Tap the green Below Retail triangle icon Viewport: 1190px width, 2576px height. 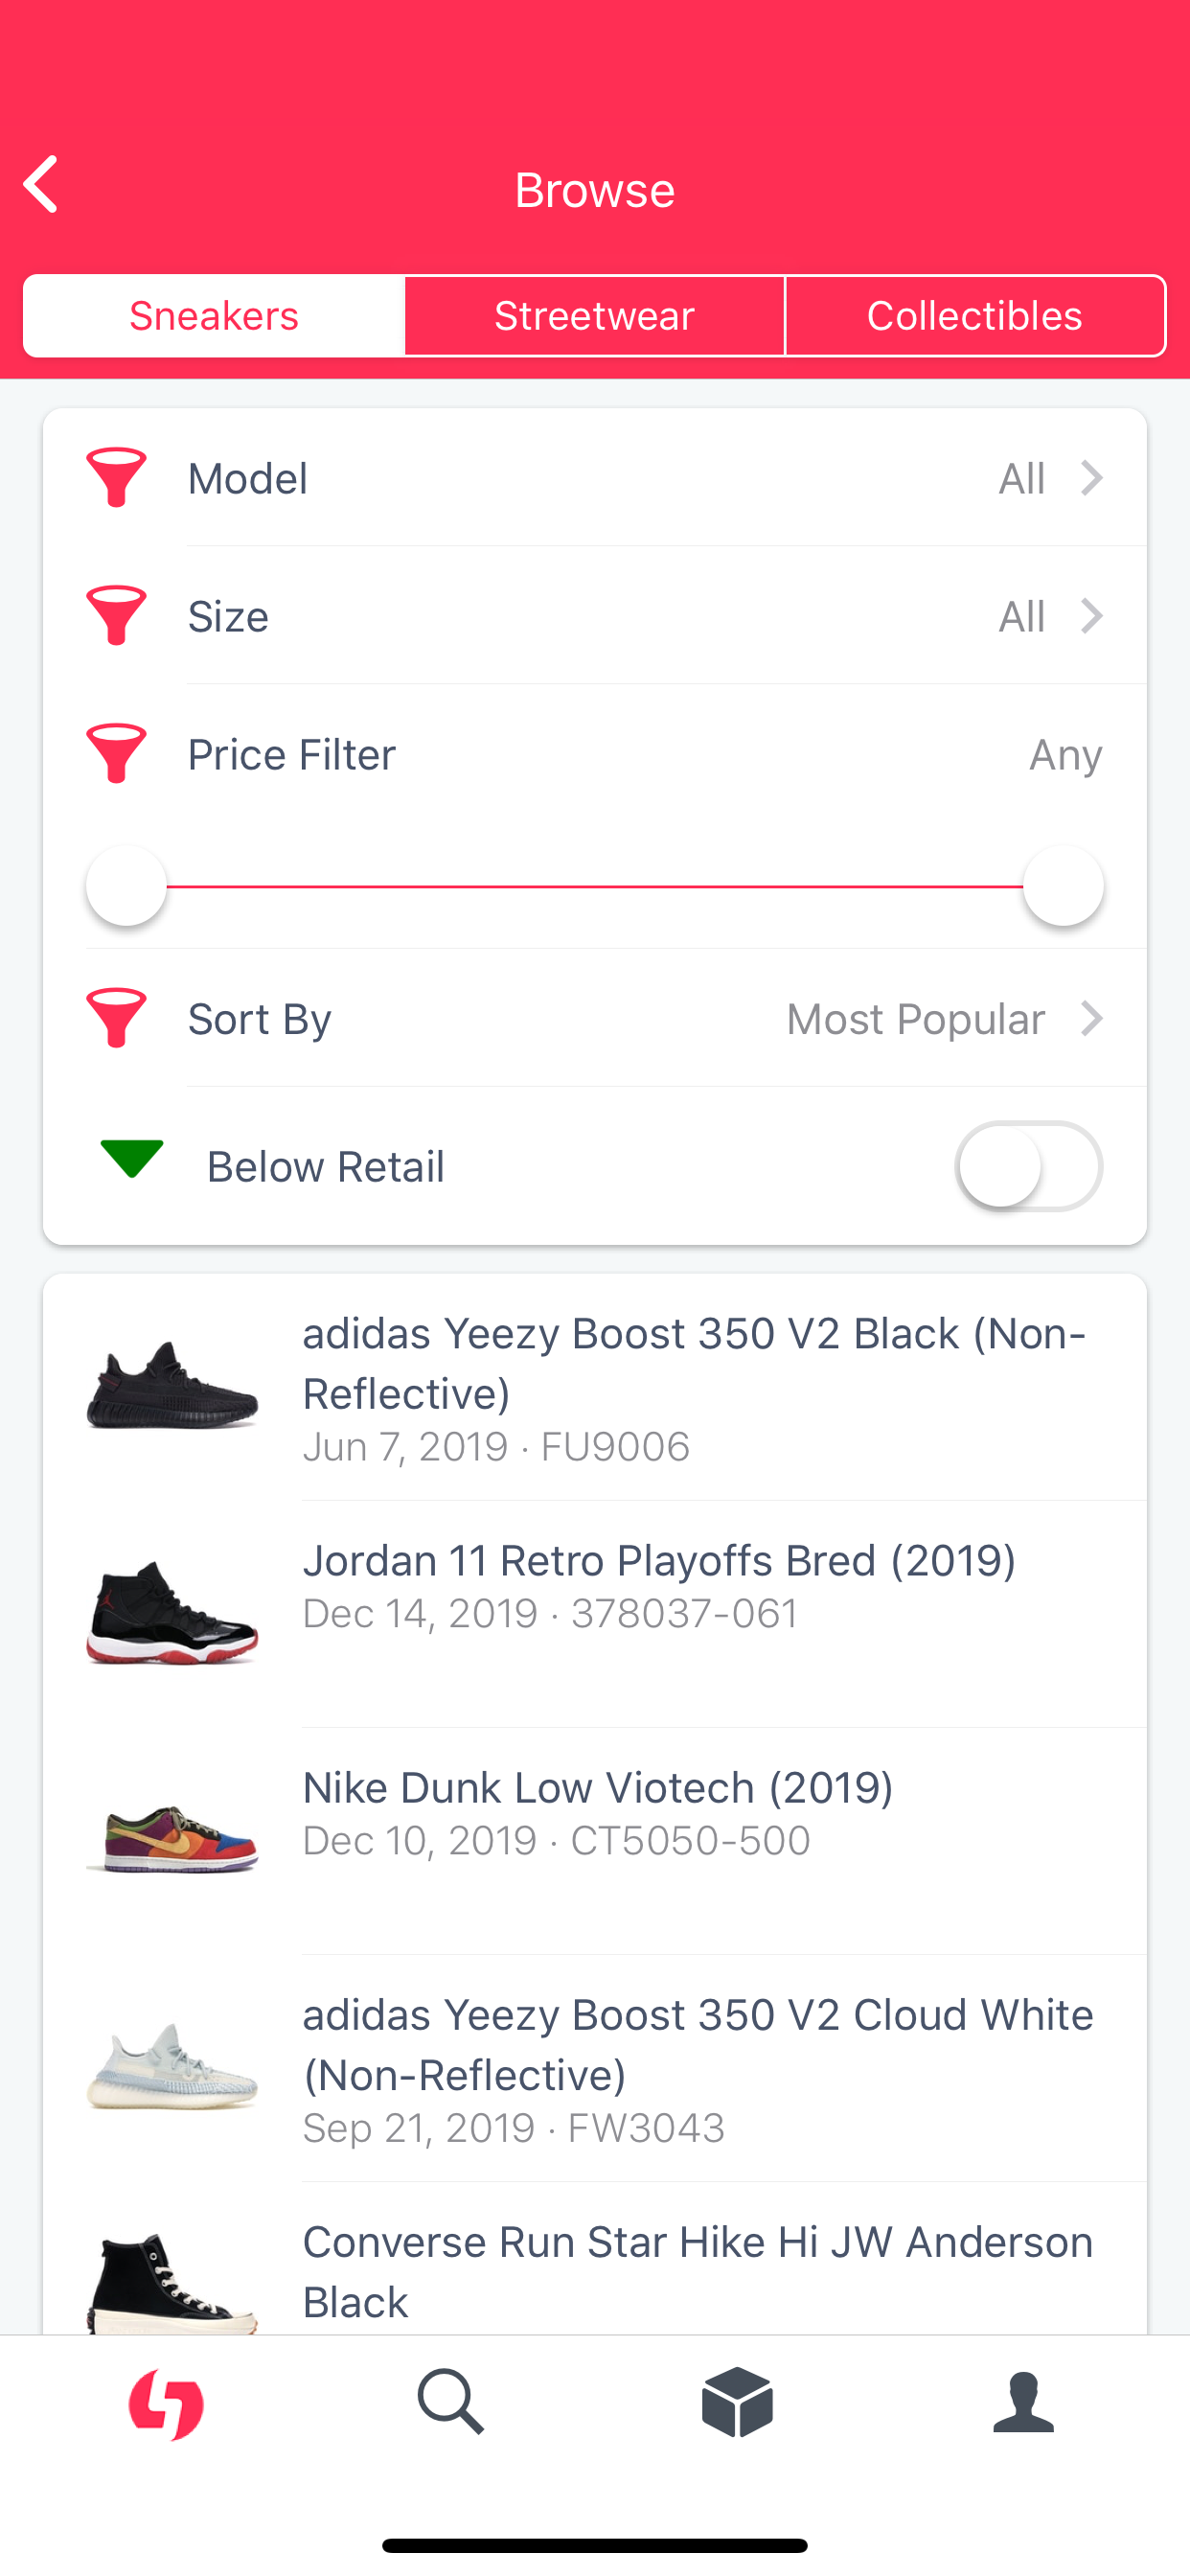[132, 1159]
